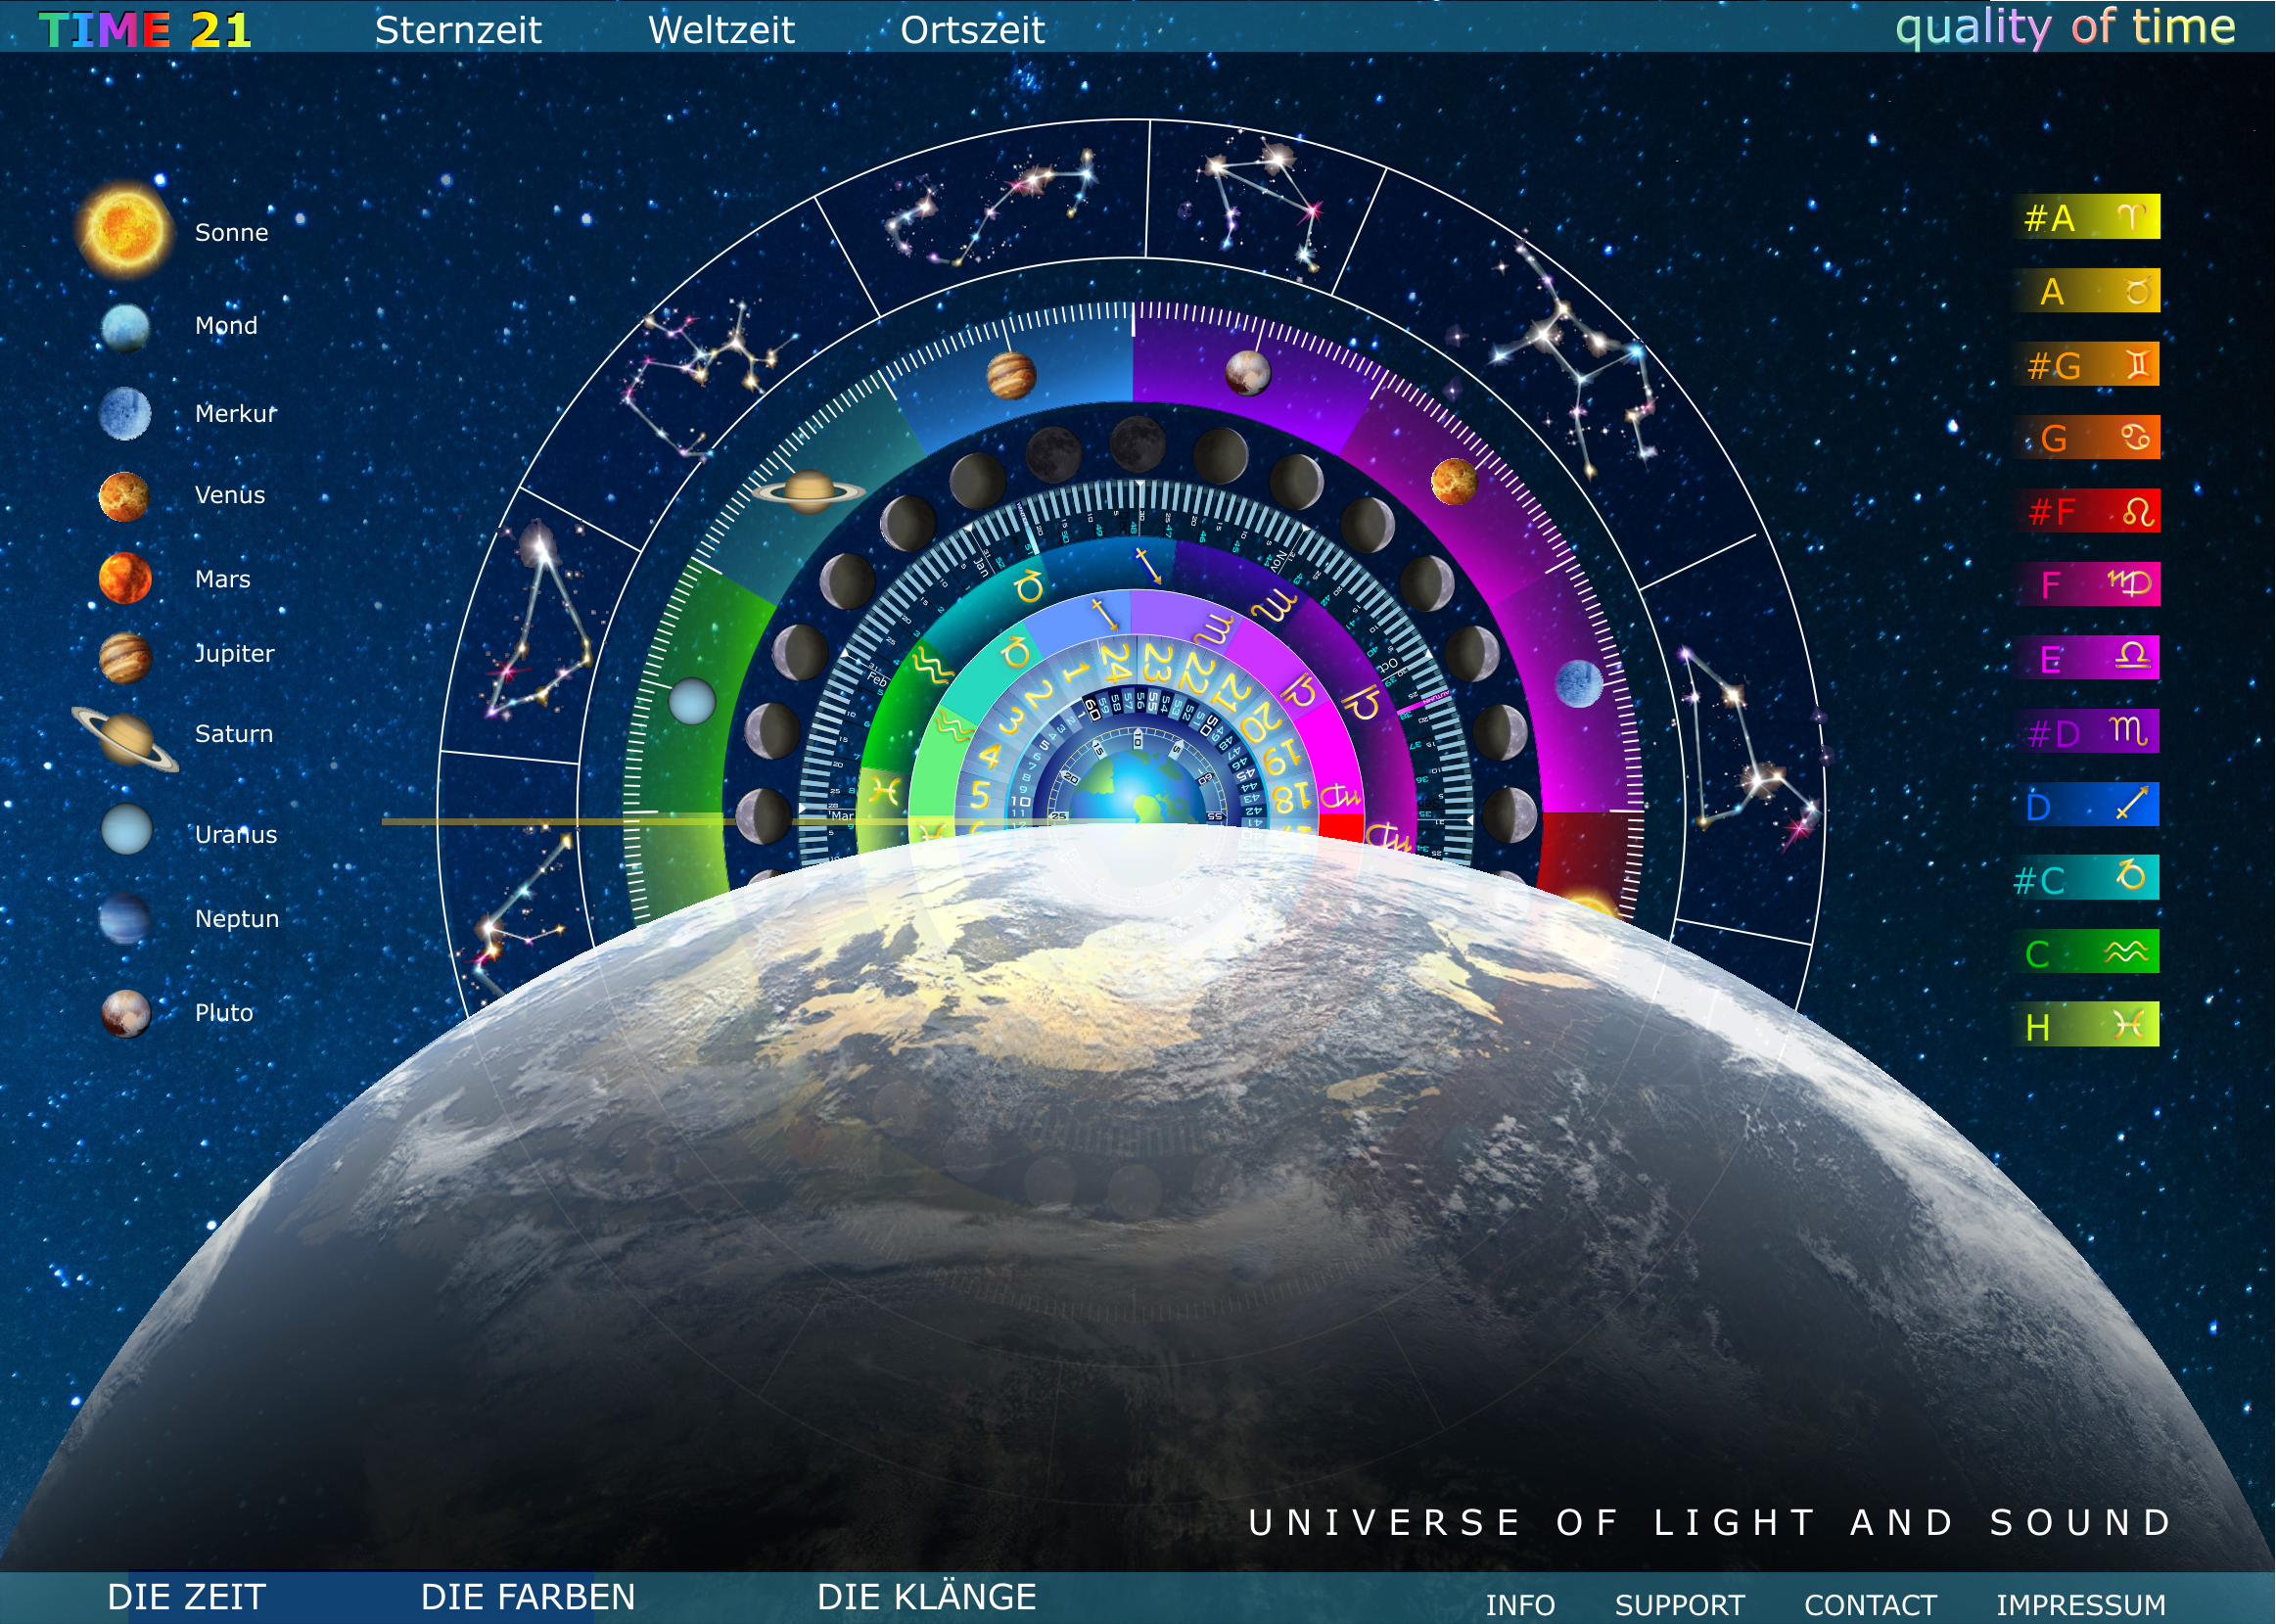Switch to the DIE KLÄNGE tab
This screenshot has height=1624, width=2276.
tap(926, 1596)
